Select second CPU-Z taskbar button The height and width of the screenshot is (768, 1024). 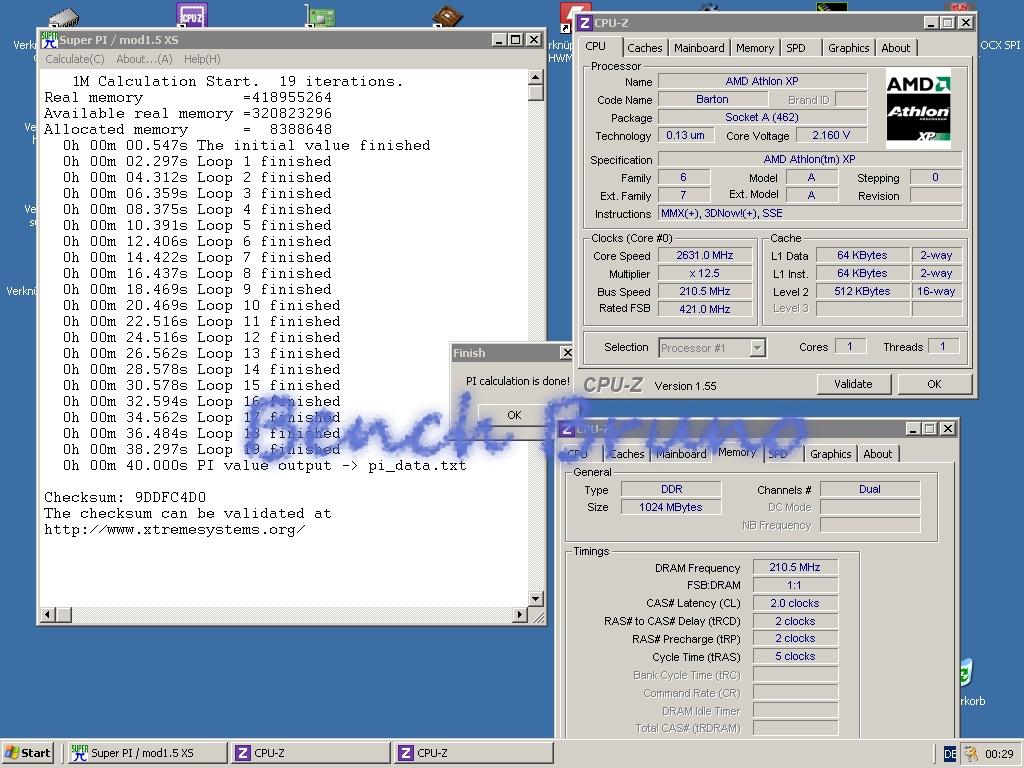[x=474, y=752]
